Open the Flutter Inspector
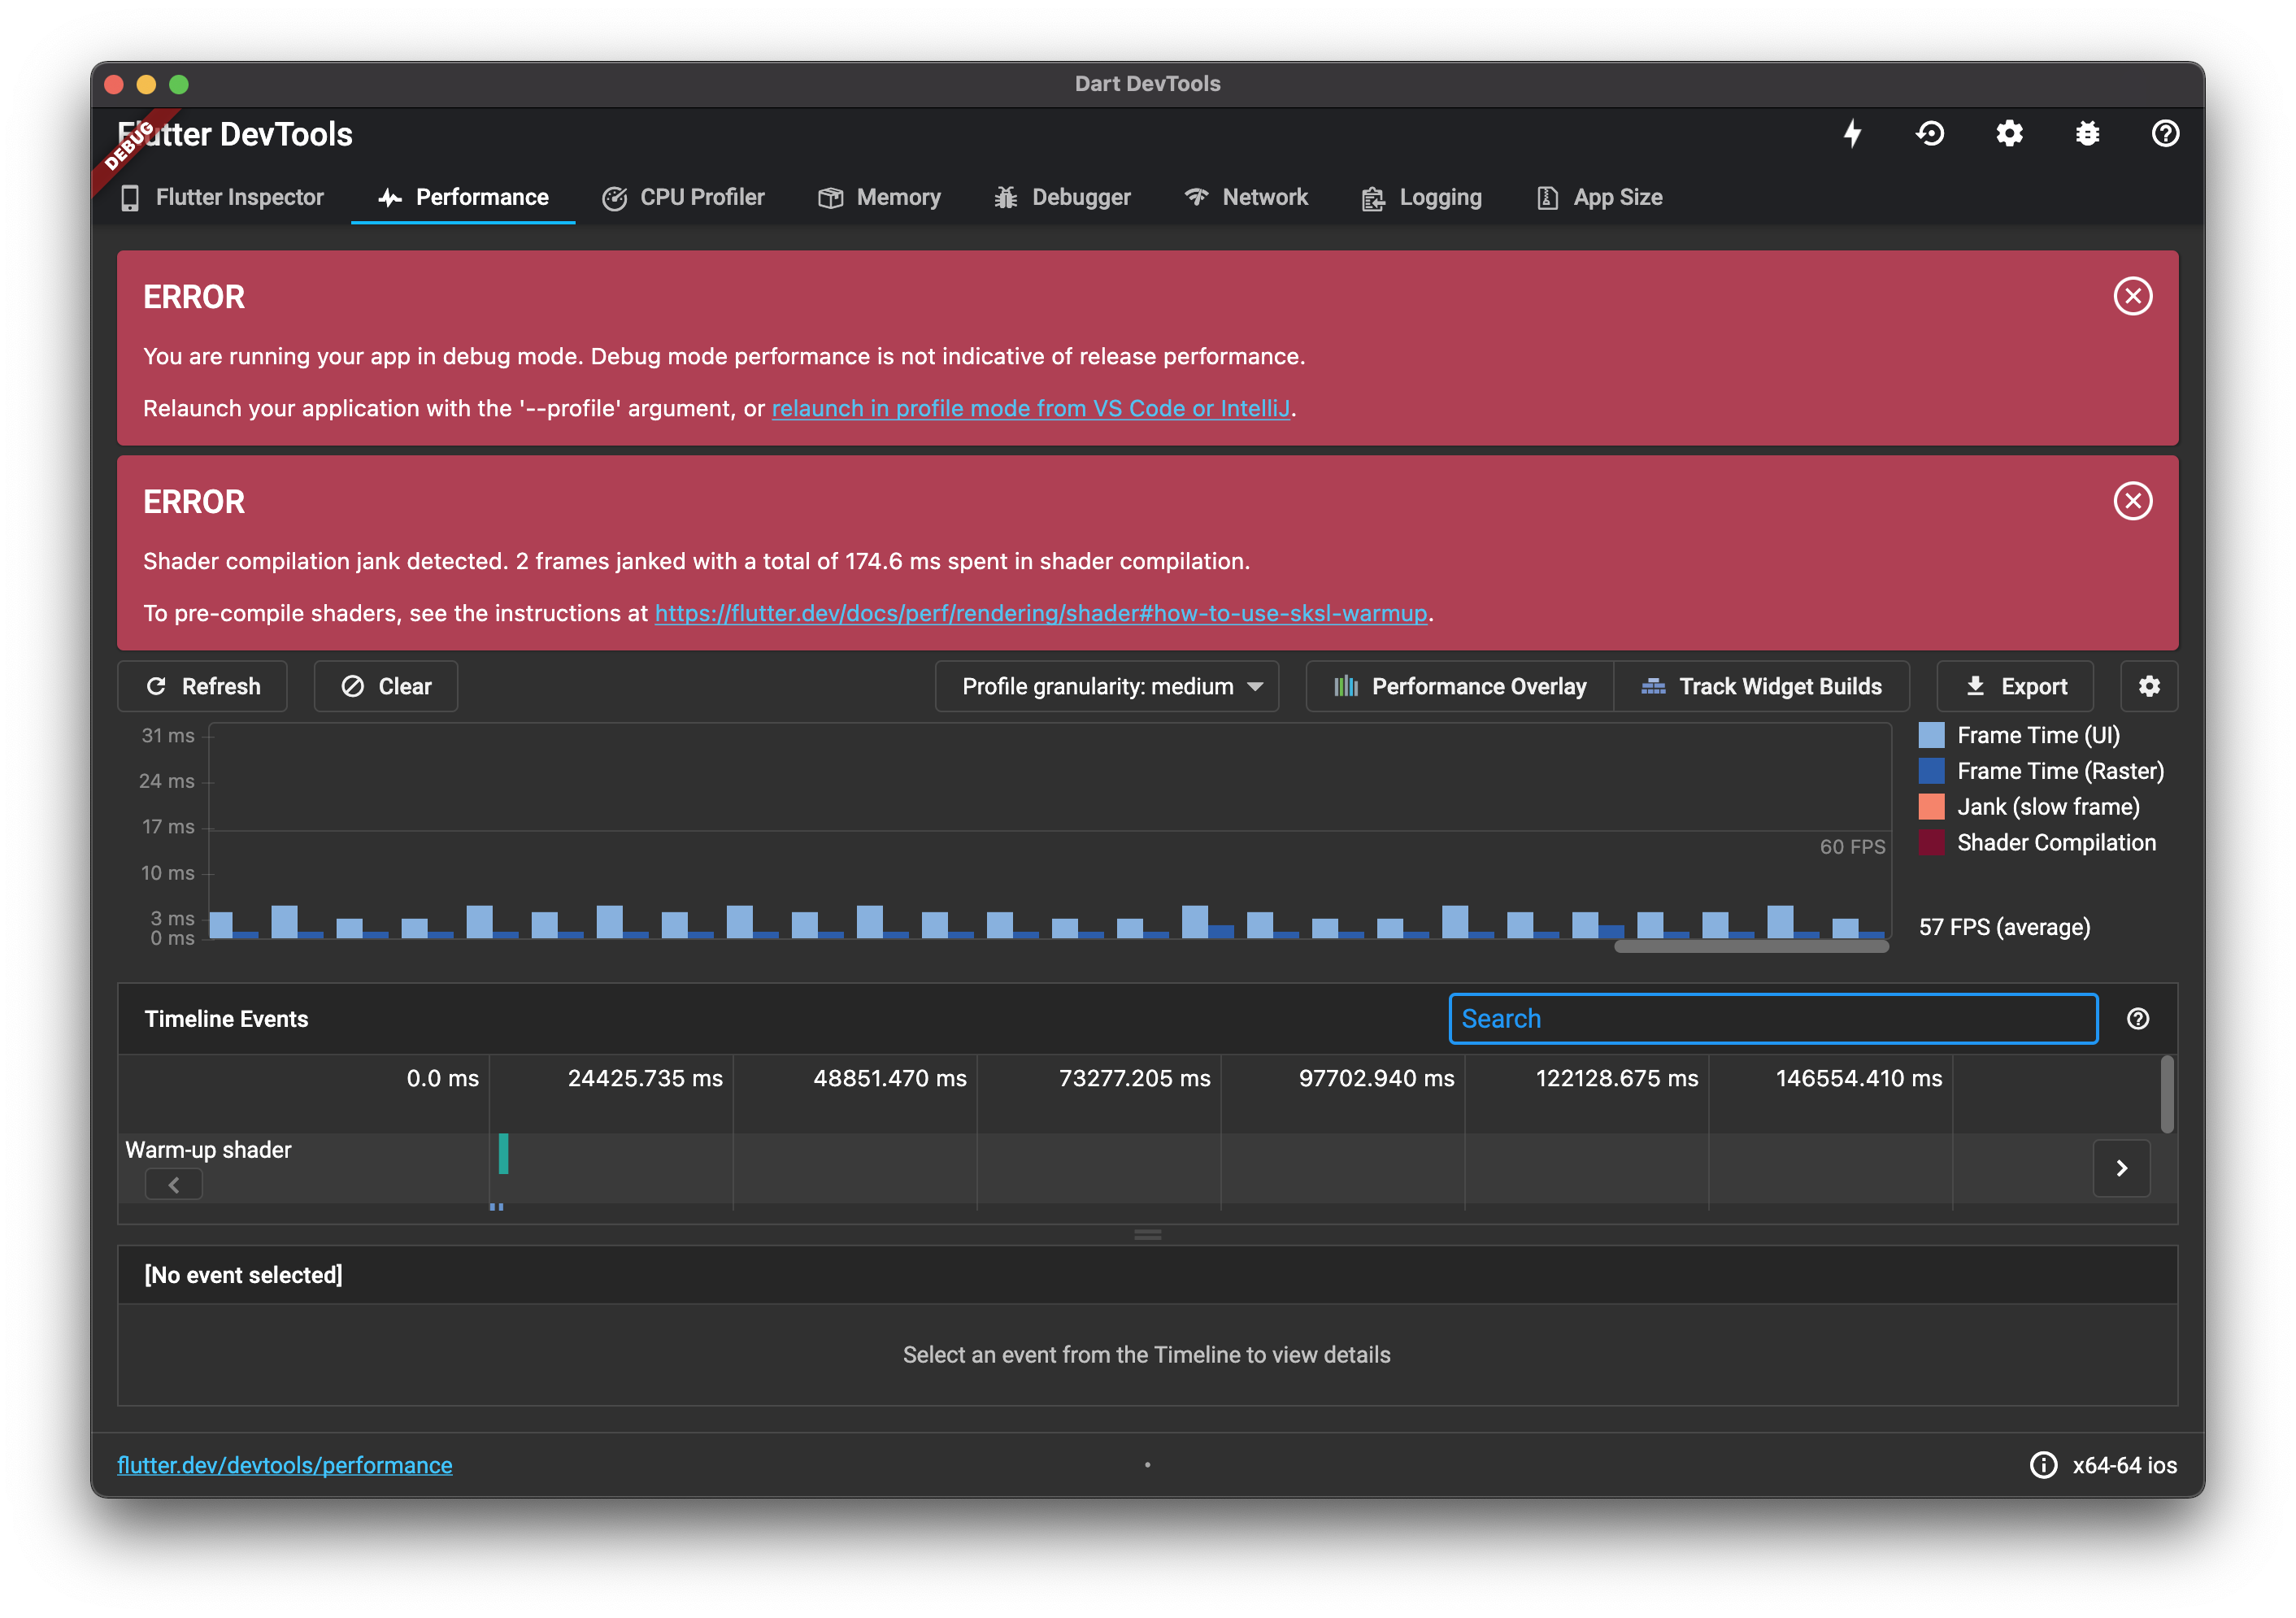Image resolution: width=2296 pixels, height=1618 pixels. (x=222, y=197)
